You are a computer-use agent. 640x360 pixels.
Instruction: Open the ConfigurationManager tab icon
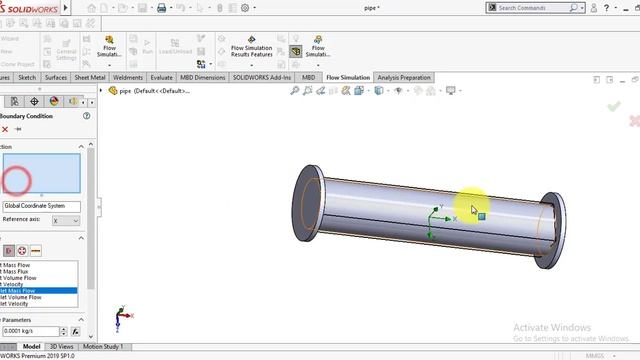click(15, 101)
